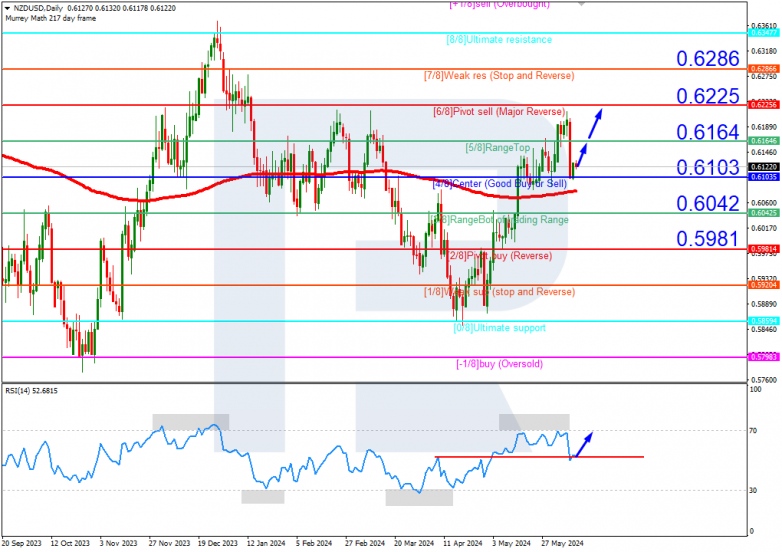The width and height of the screenshot is (782, 552).
Task: Click the red 0.59814 price tag
Action: (763, 249)
